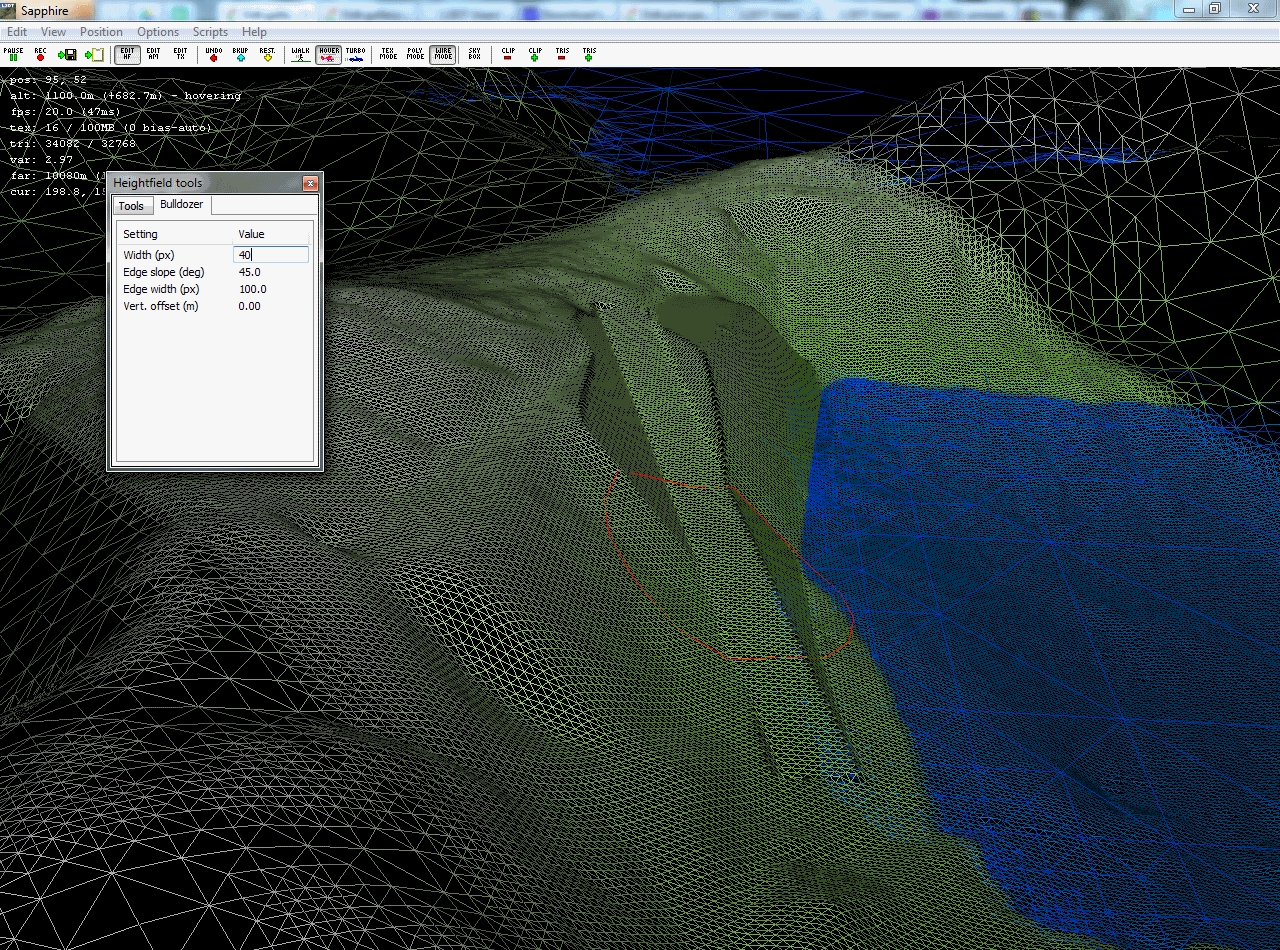The height and width of the screenshot is (950, 1280).
Task: Click the BKUP backup icon
Action: pos(239,55)
